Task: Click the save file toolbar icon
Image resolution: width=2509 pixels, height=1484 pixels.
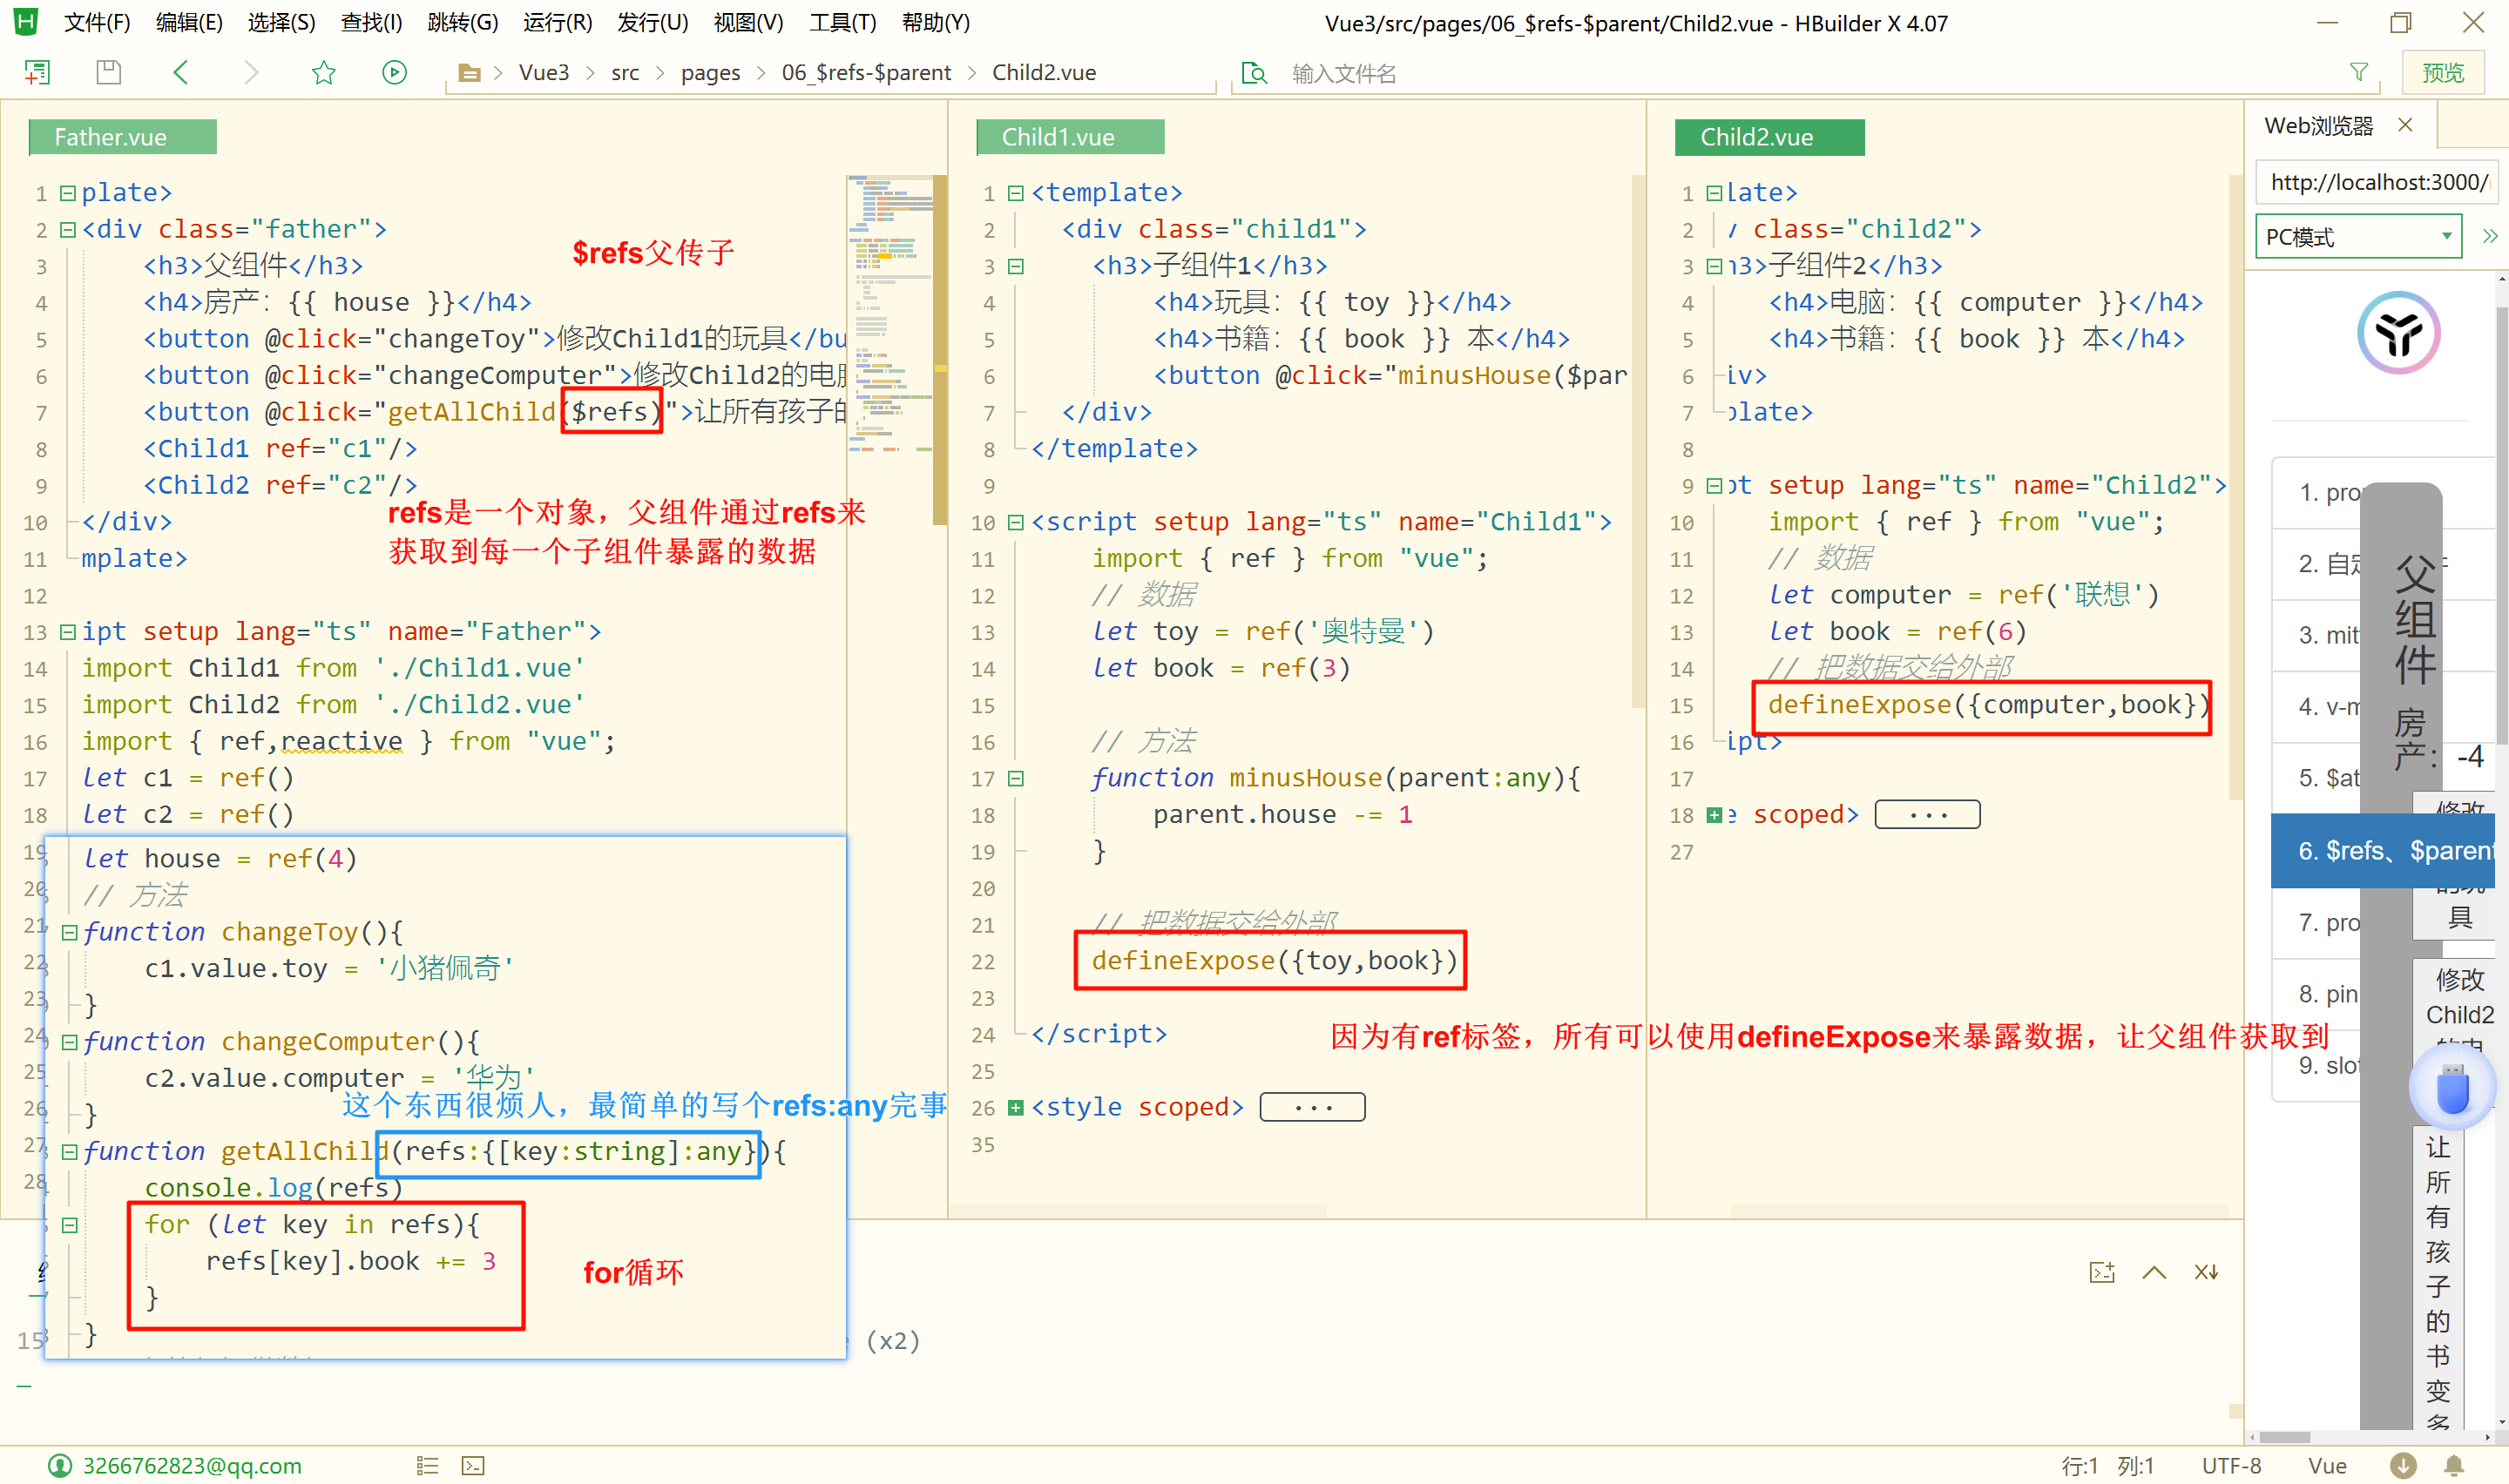Action: [x=108, y=72]
